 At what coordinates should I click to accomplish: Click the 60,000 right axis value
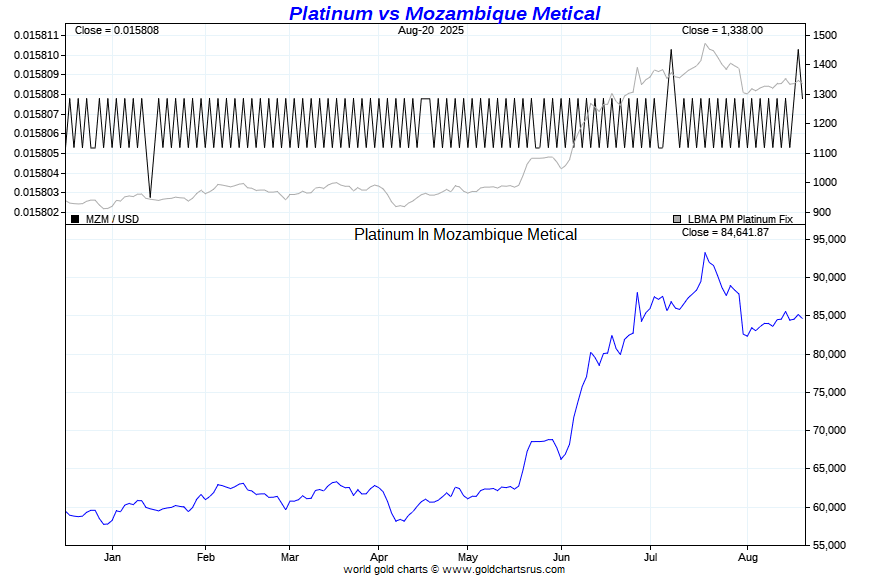coord(829,507)
